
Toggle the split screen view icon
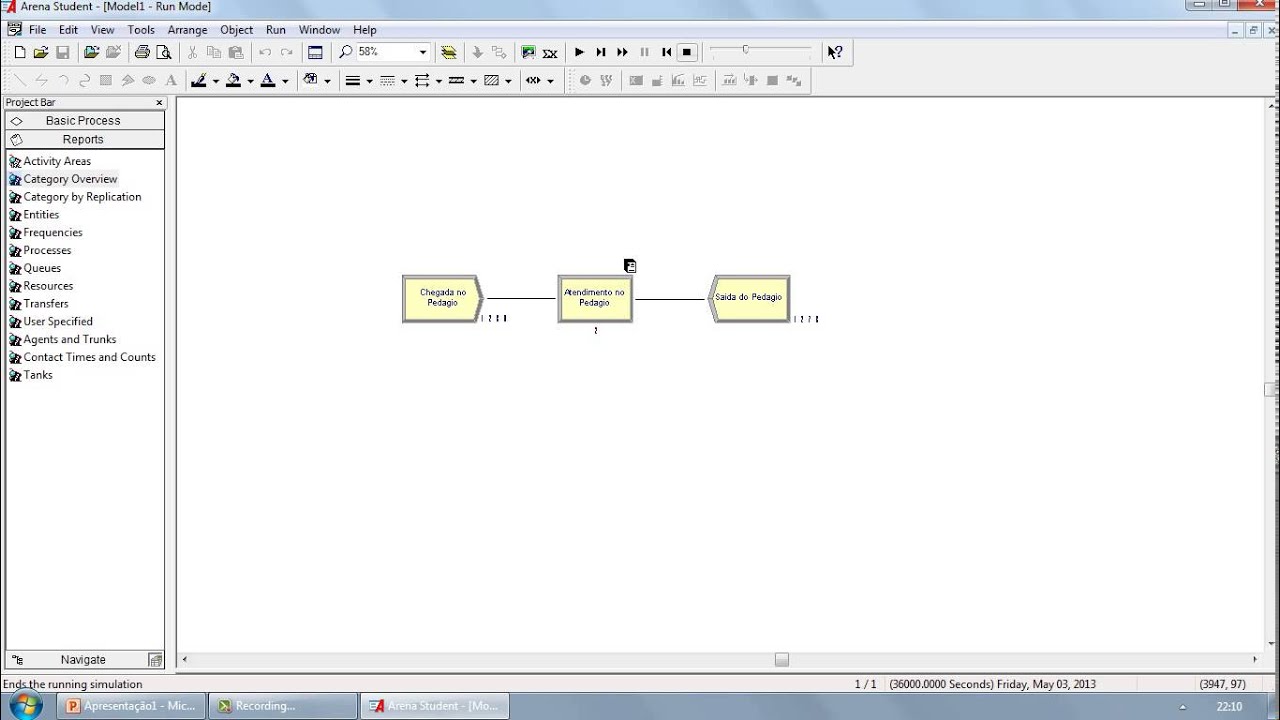point(316,52)
